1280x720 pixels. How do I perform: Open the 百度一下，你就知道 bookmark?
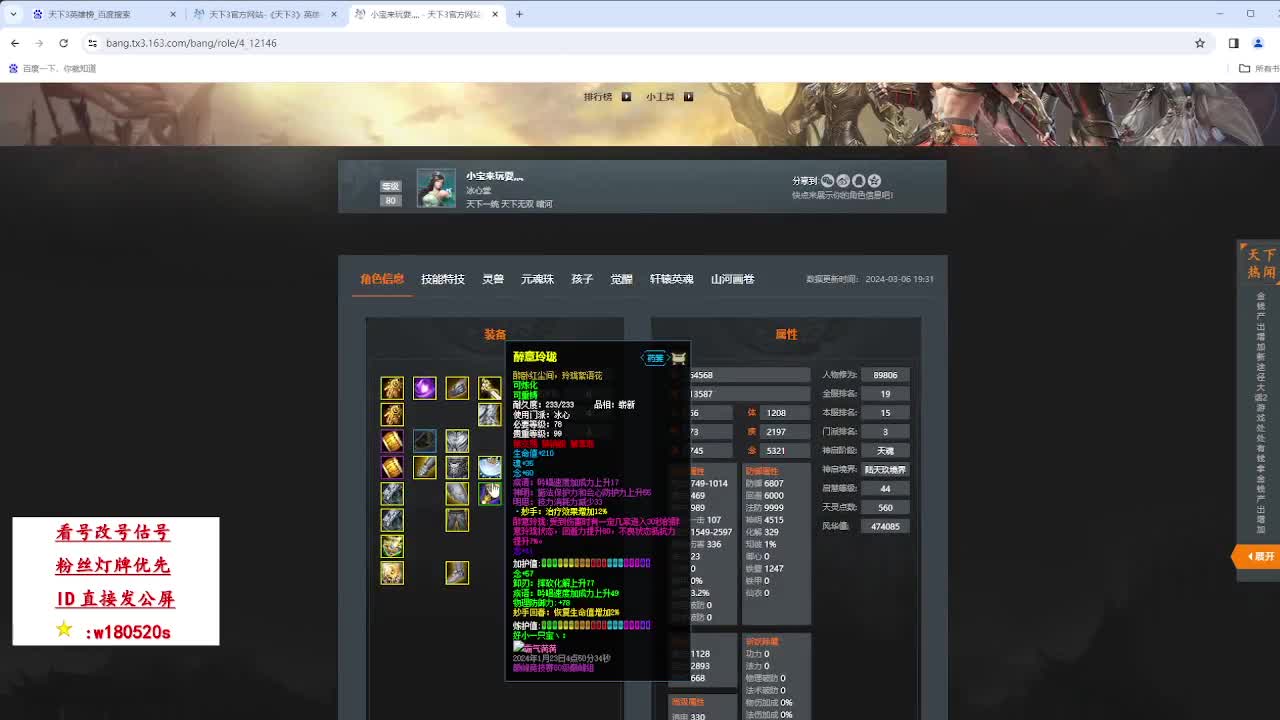coord(52,68)
